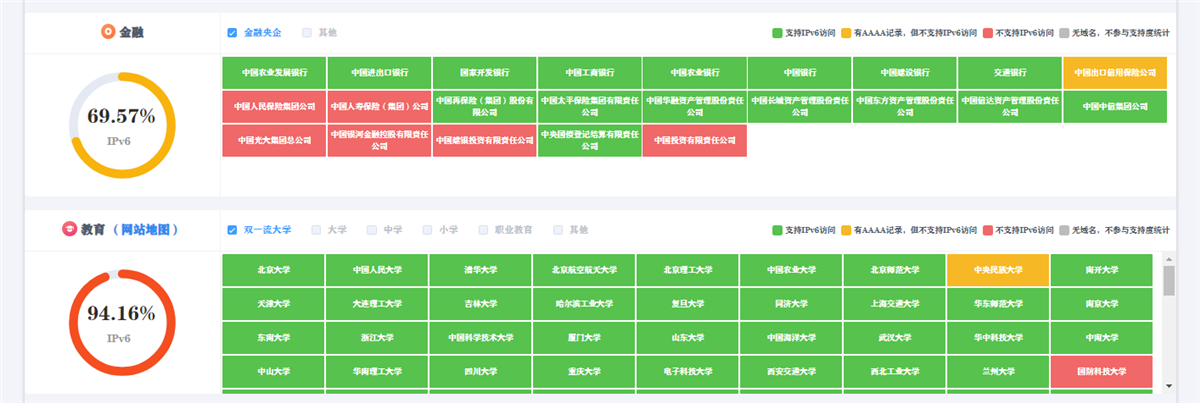Click the red legend square in 教育 section
The height and width of the screenshot is (403, 1200).
point(988,230)
